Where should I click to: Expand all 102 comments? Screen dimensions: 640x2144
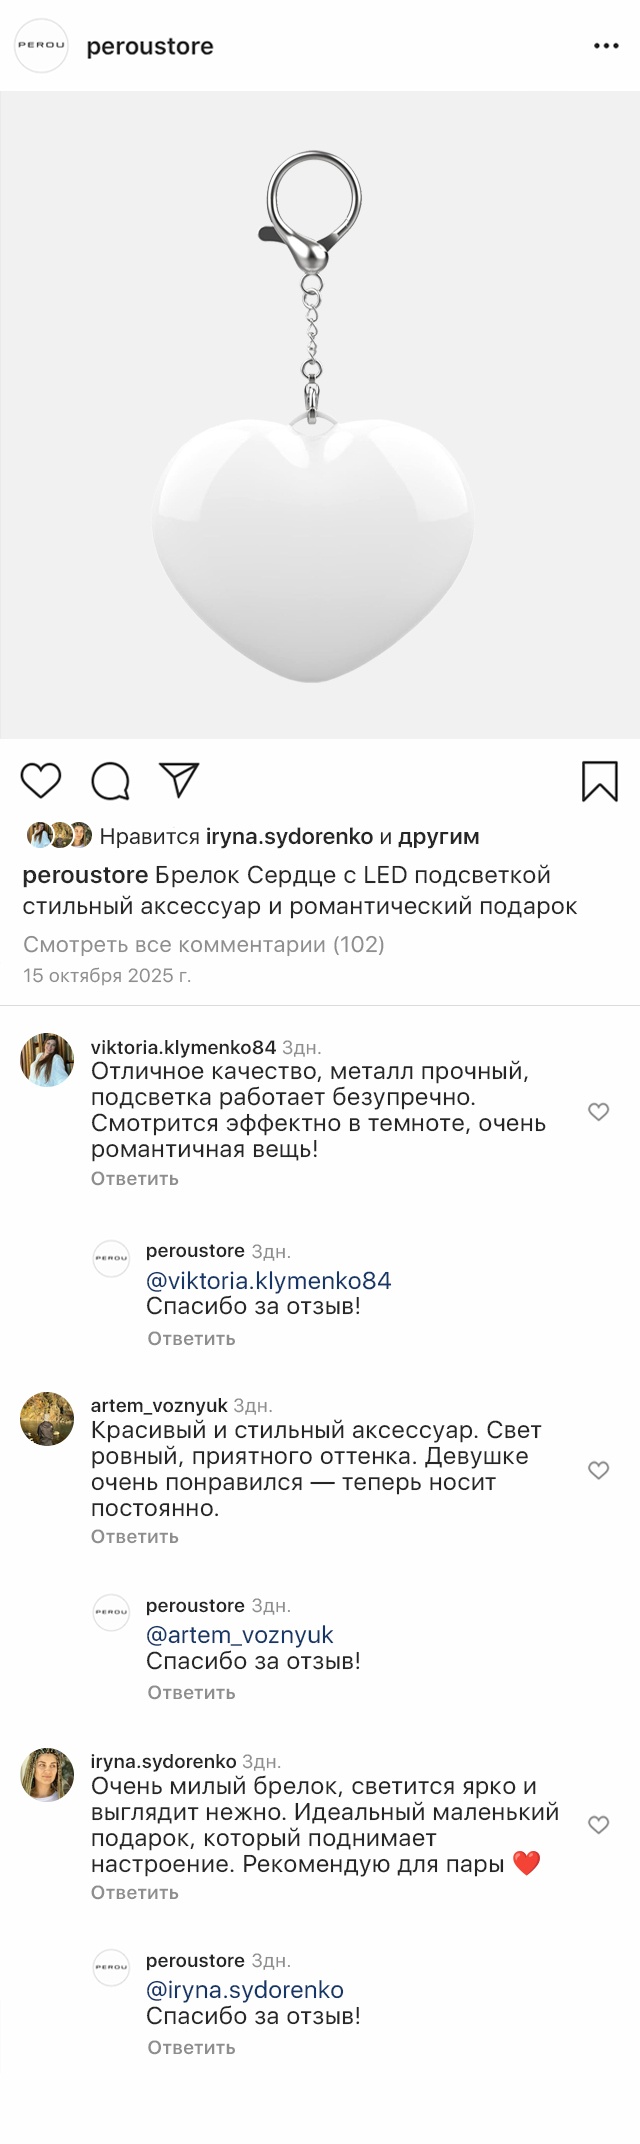point(204,944)
